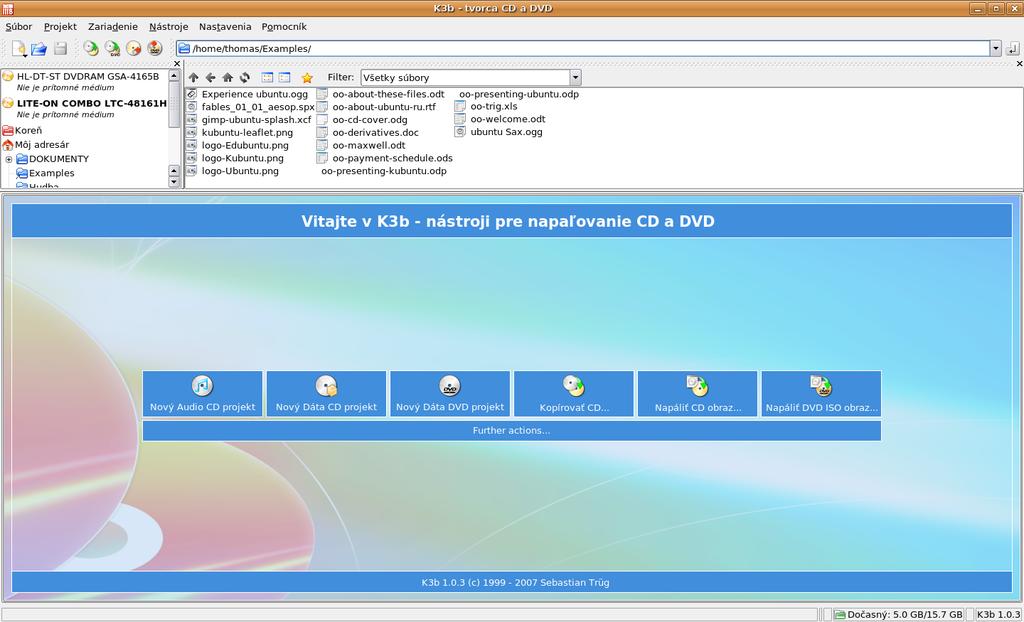Viewport: 1024px width, 622px height.
Task: Open the Filter Všetky súbory dropdown
Action: click(575, 78)
